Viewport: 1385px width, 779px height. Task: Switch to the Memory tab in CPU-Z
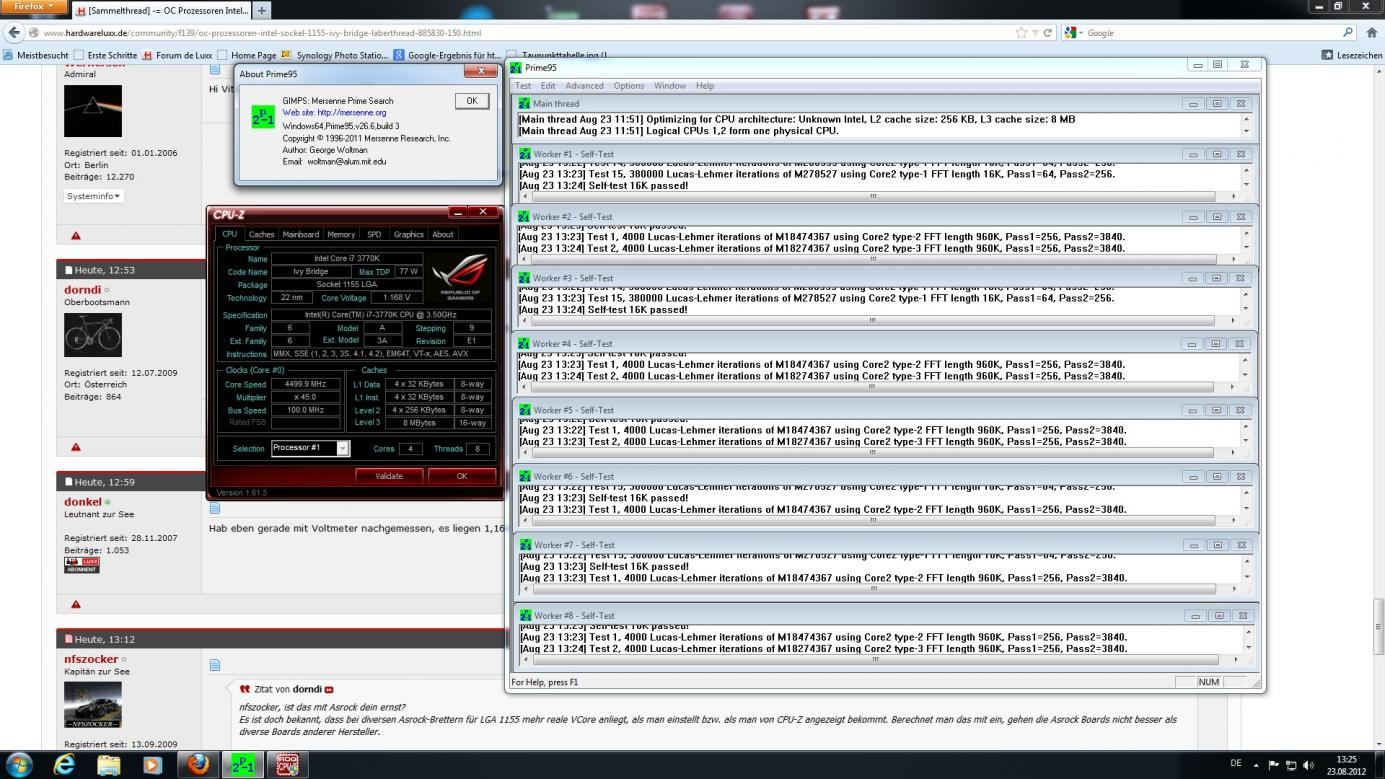tap(341, 234)
